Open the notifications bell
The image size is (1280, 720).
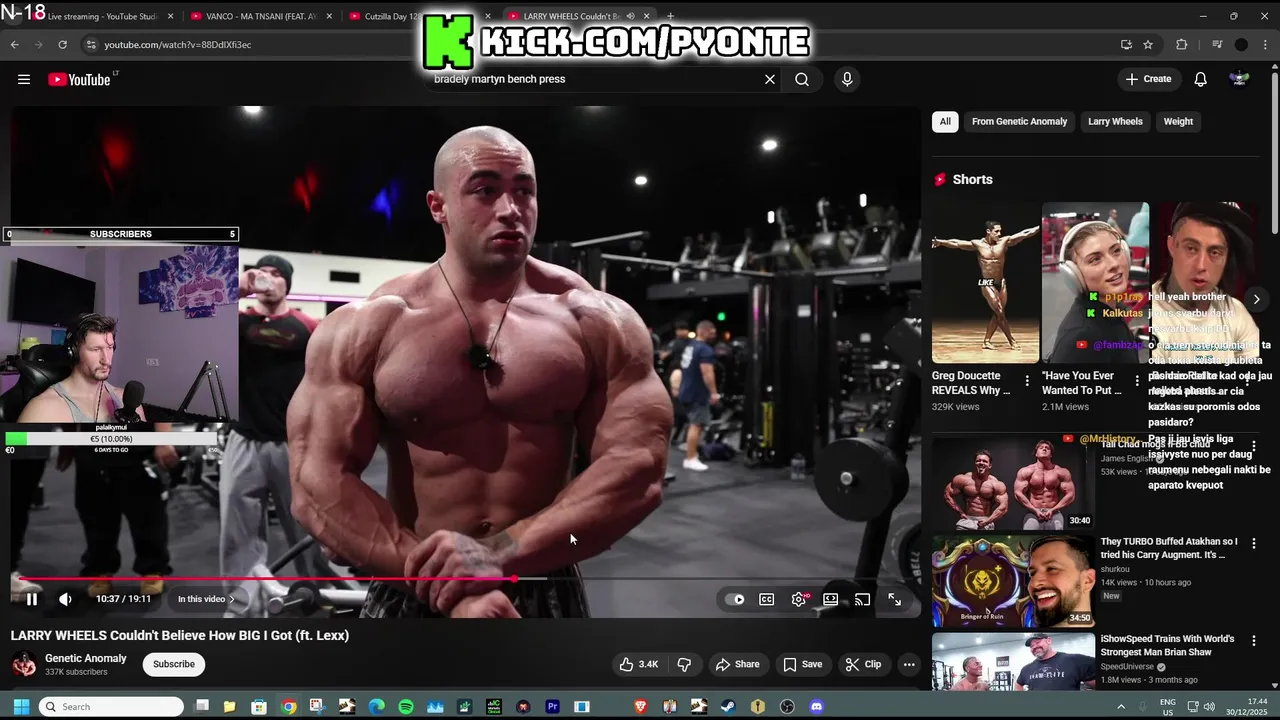1201,79
